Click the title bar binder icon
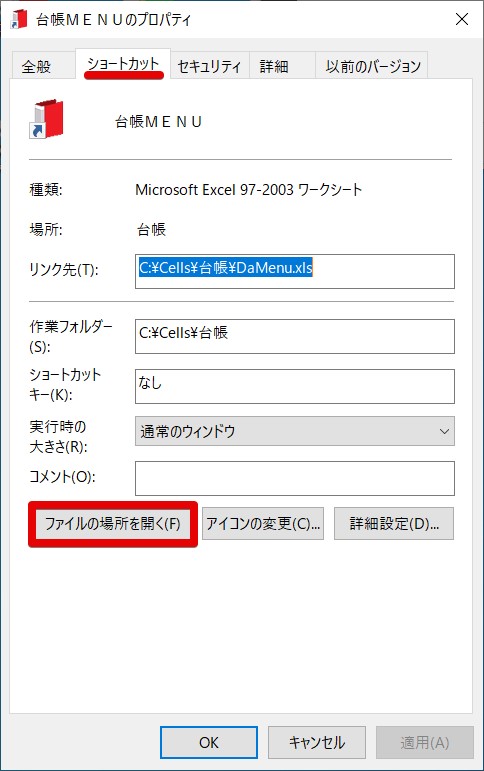Screen dimensions: 484x771 (x=19, y=19)
